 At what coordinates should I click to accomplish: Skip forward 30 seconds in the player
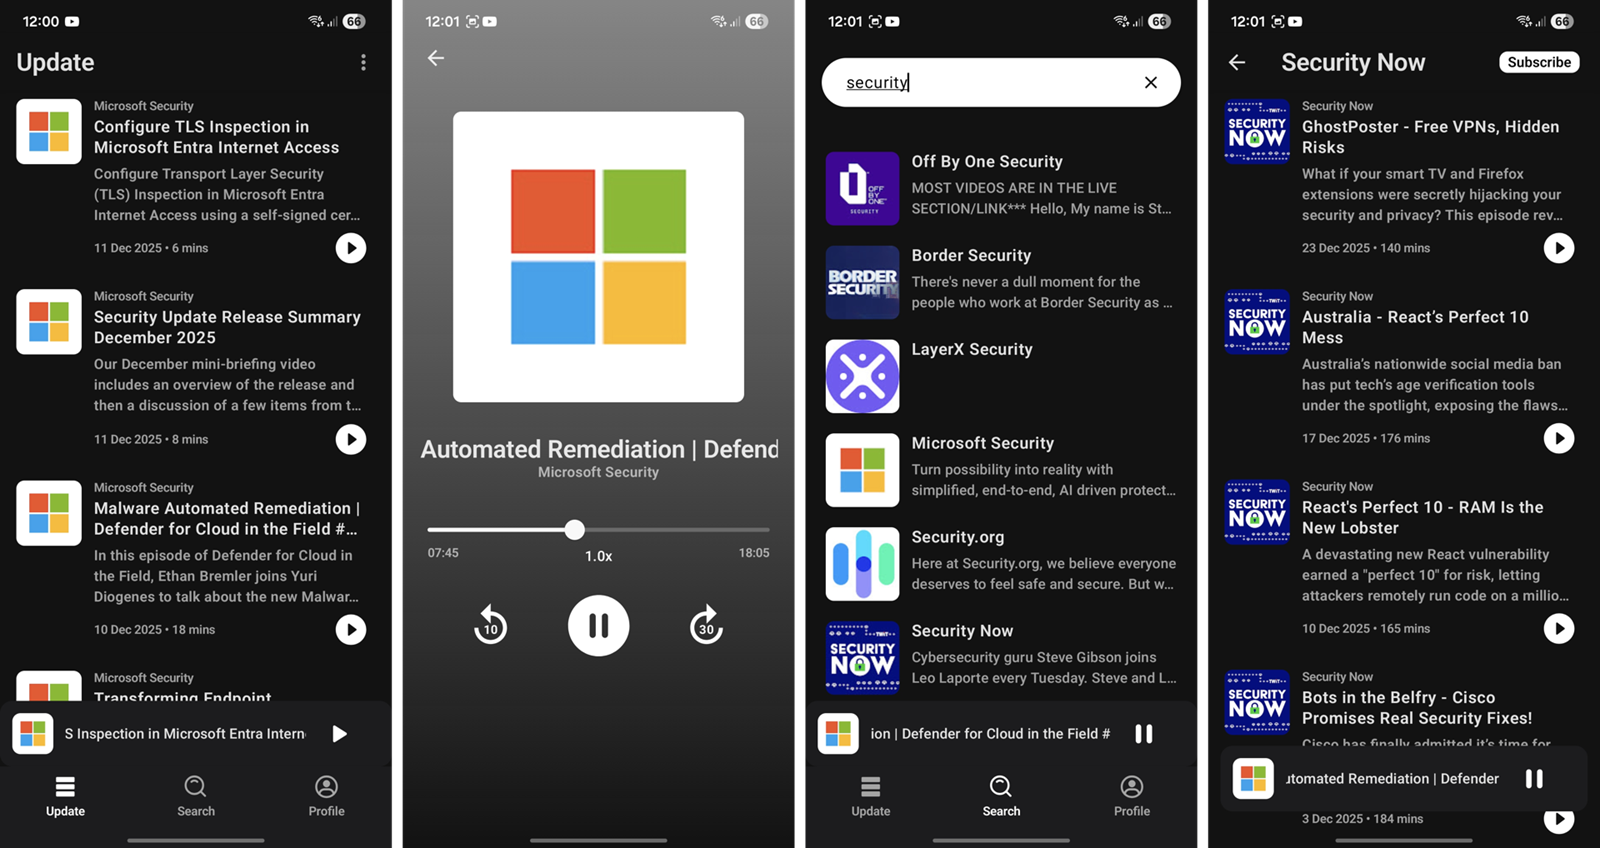click(x=706, y=626)
